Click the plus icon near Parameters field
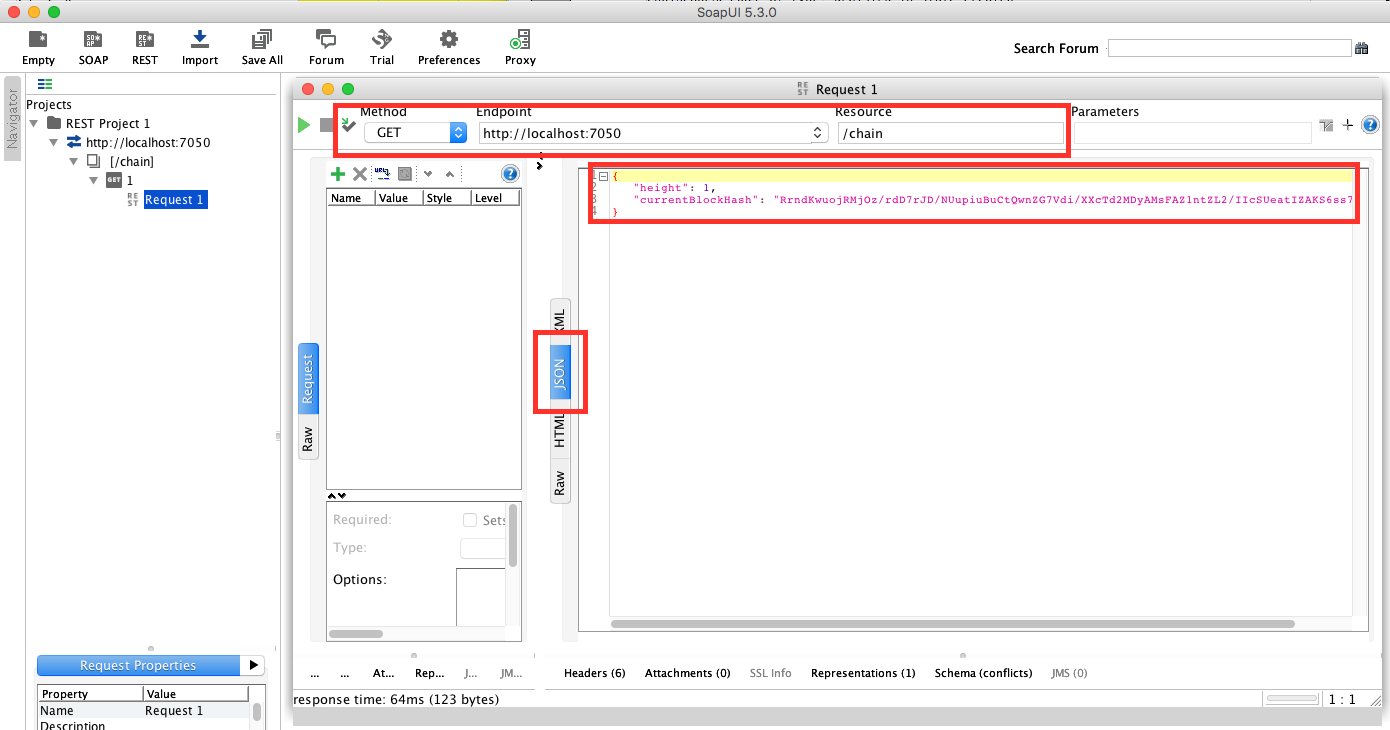Image resolution: width=1390 pixels, height=730 pixels. pyautogui.click(x=1347, y=125)
